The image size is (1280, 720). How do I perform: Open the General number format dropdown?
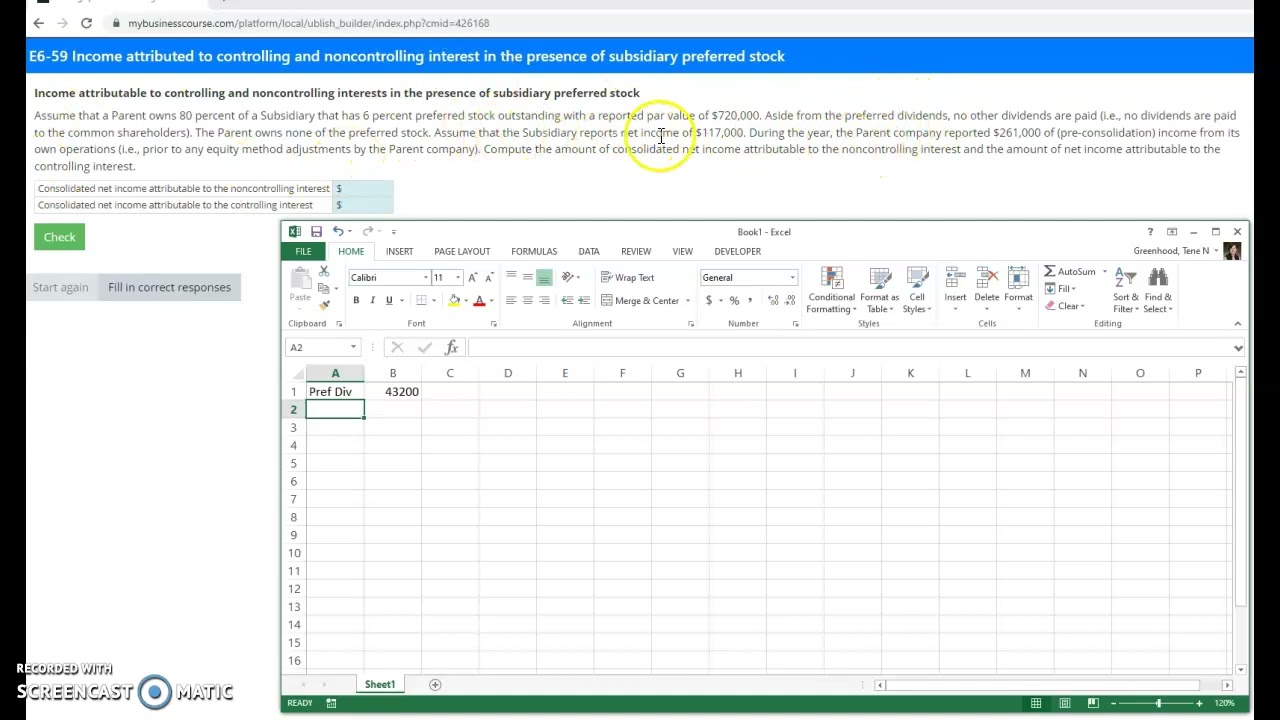pos(793,277)
